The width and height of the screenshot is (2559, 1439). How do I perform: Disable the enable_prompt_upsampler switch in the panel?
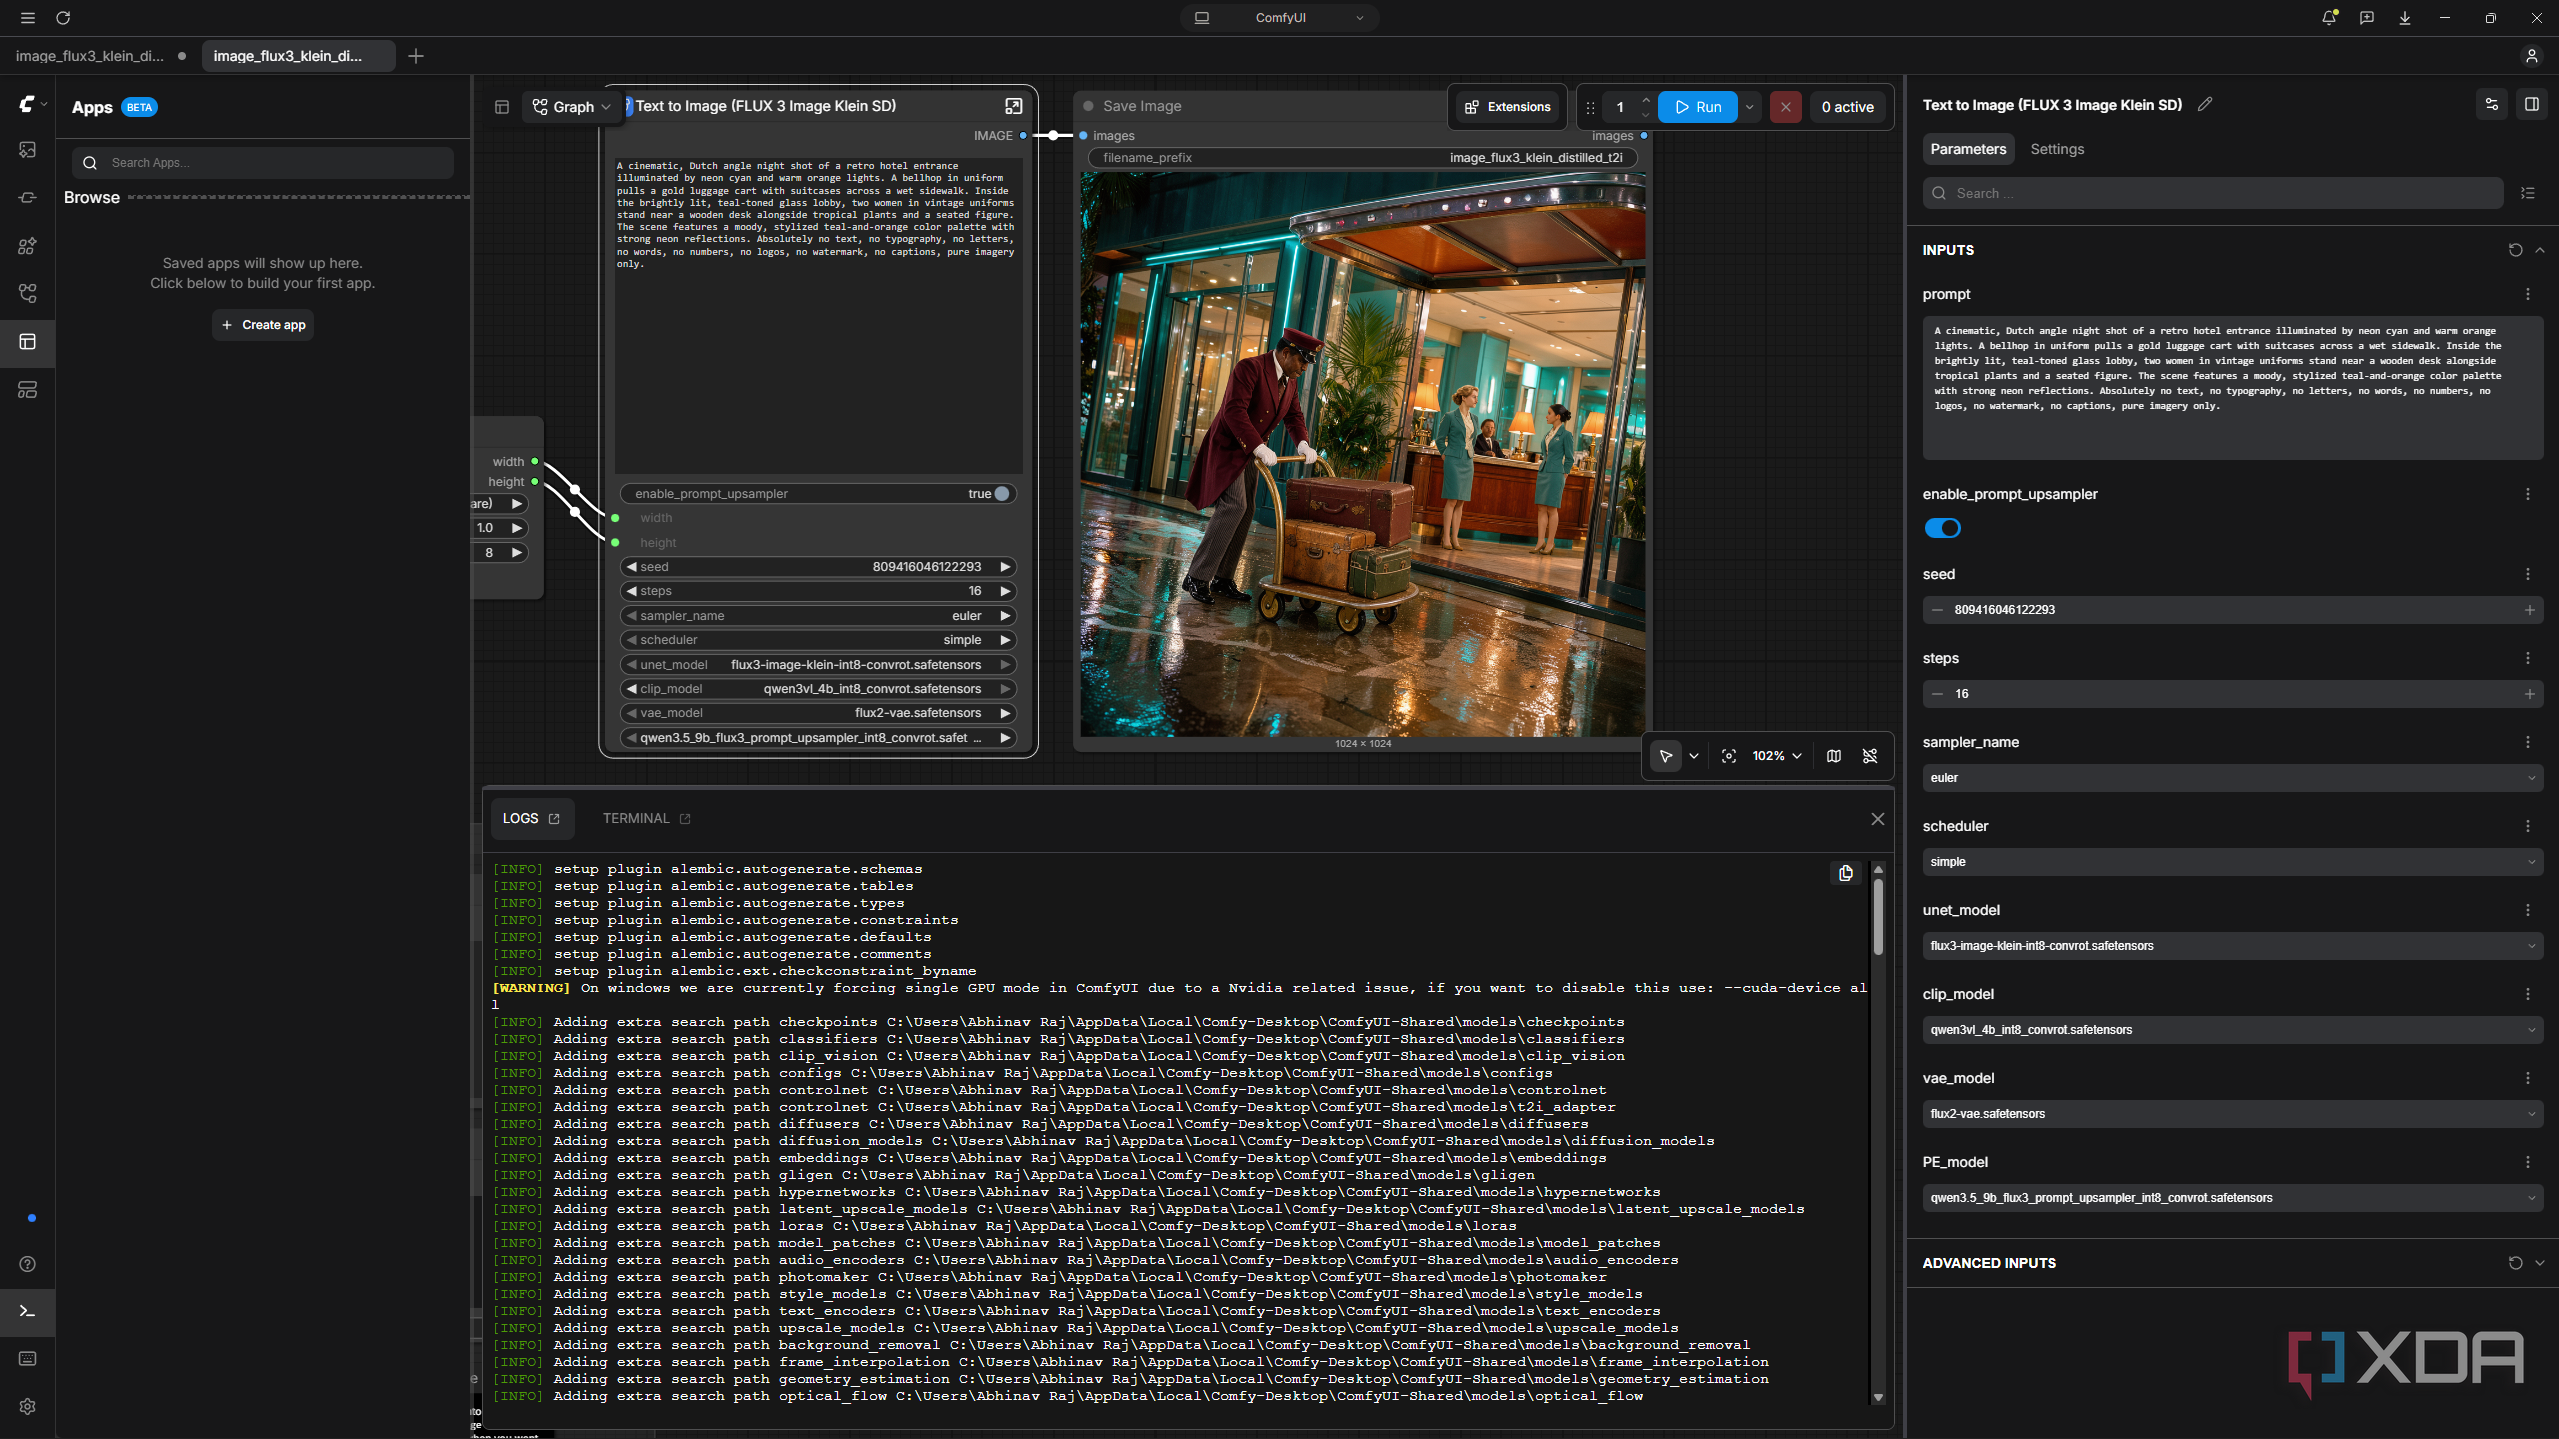click(1943, 528)
